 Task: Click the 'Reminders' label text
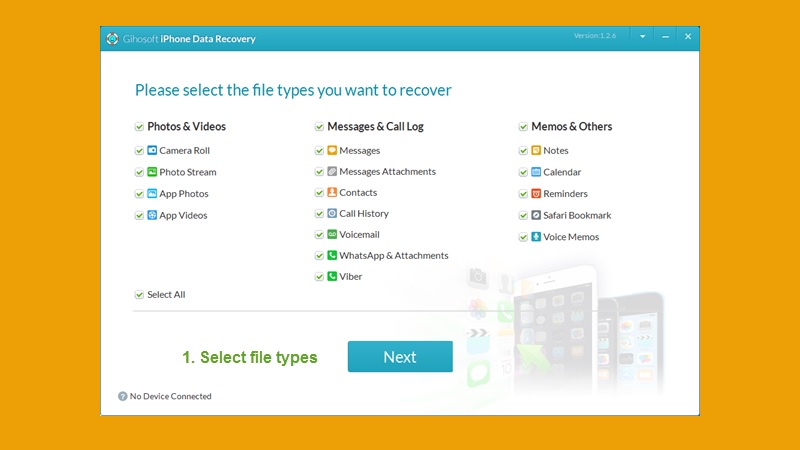(565, 194)
